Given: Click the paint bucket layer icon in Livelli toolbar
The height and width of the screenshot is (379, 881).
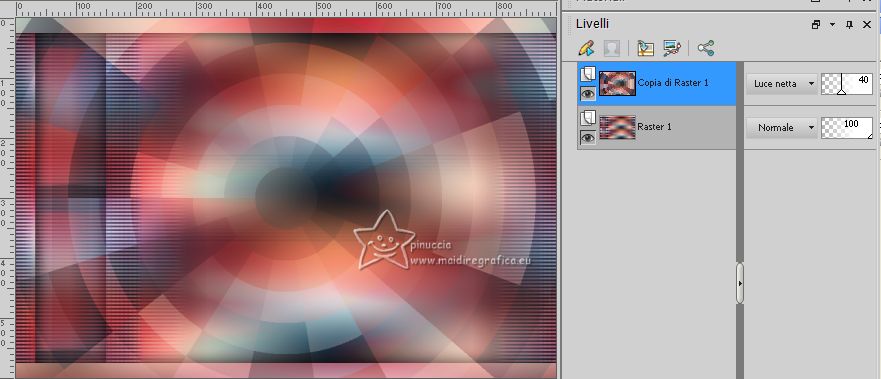Looking at the screenshot, I should click(x=645, y=48).
